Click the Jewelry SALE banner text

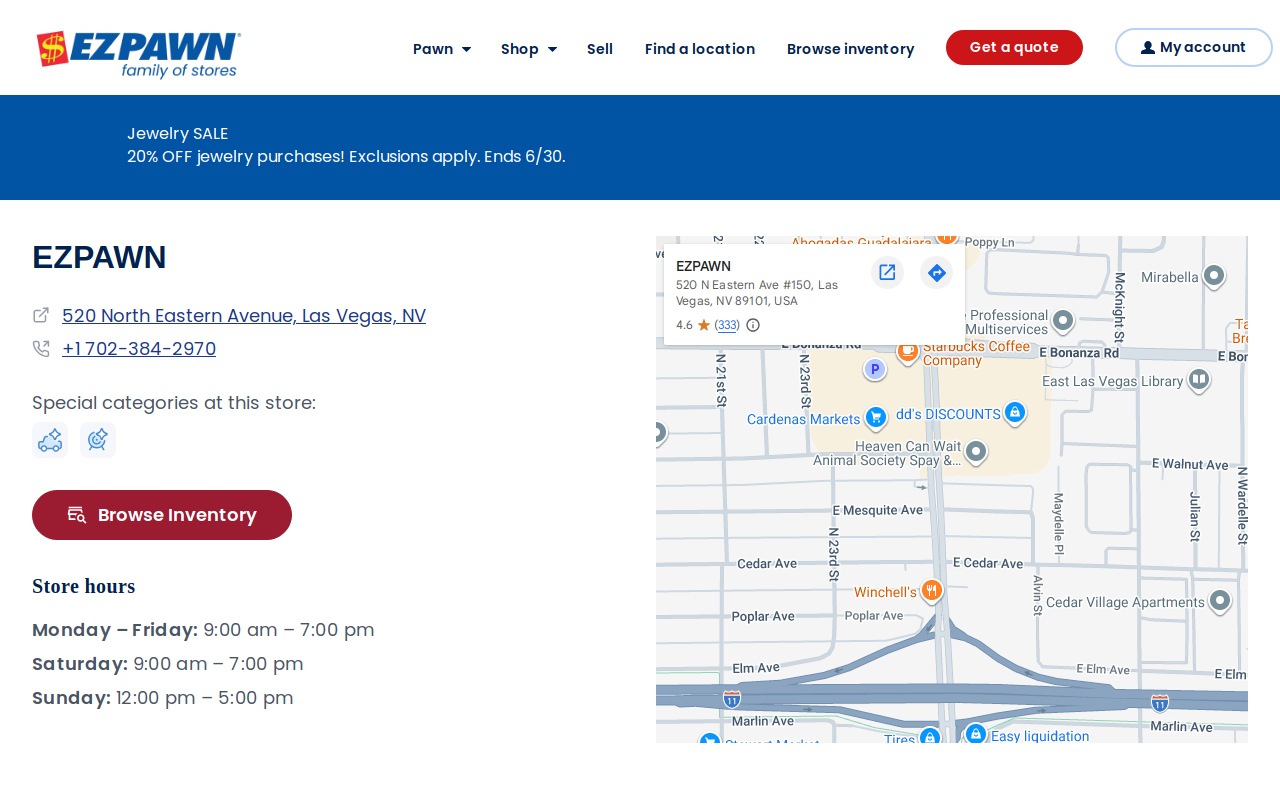click(x=178, y=134)
